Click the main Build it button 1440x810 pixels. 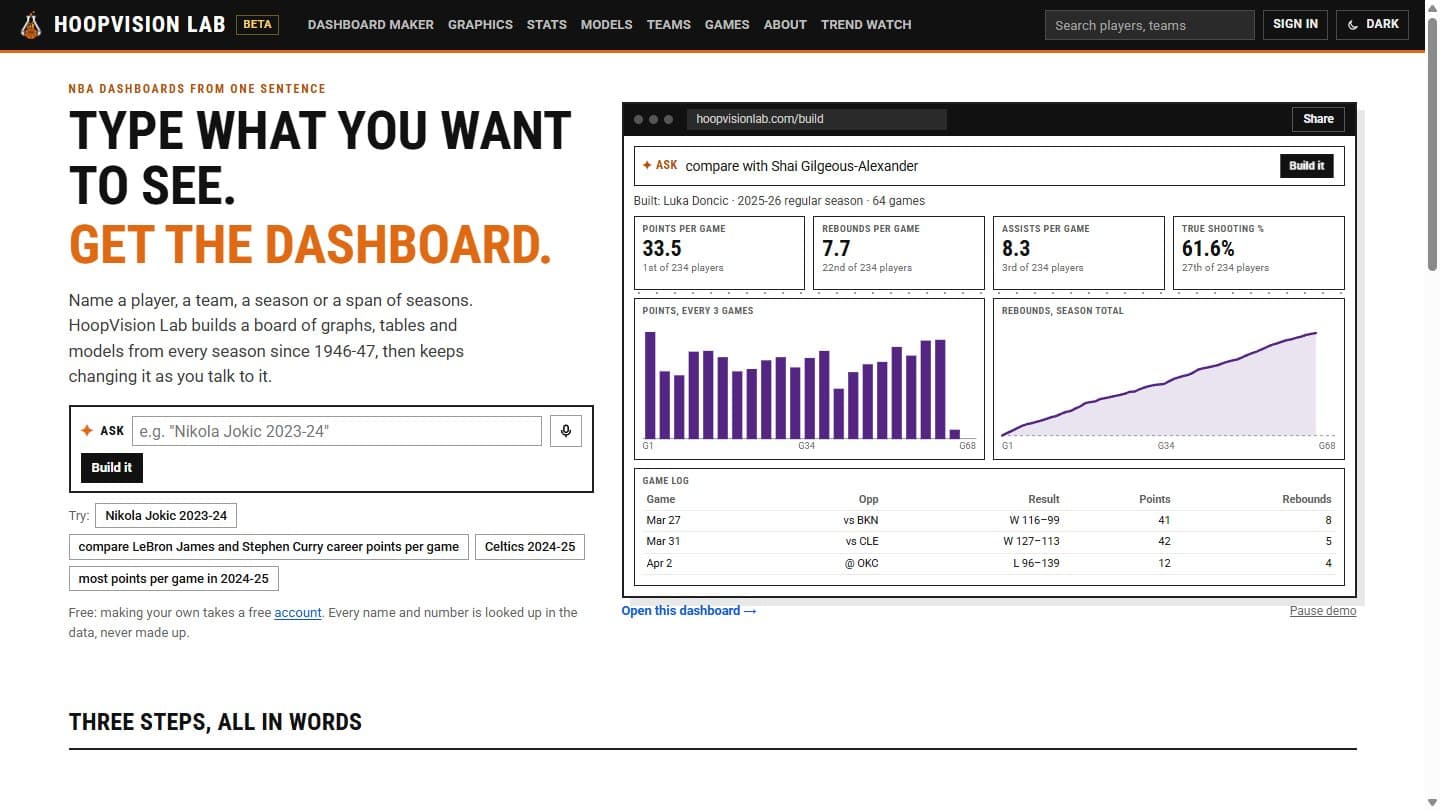(112, 467)
